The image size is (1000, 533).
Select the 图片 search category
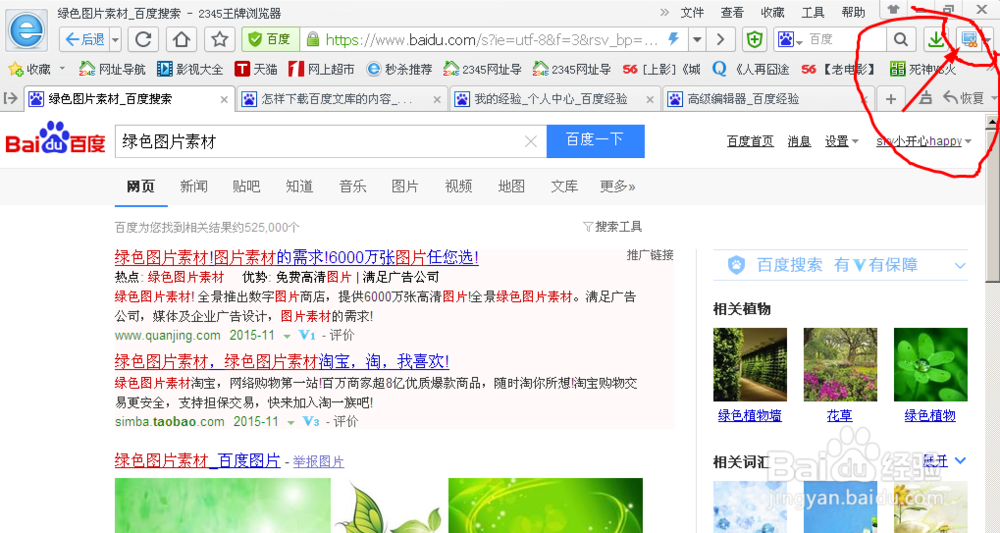[x=405, y=186]
